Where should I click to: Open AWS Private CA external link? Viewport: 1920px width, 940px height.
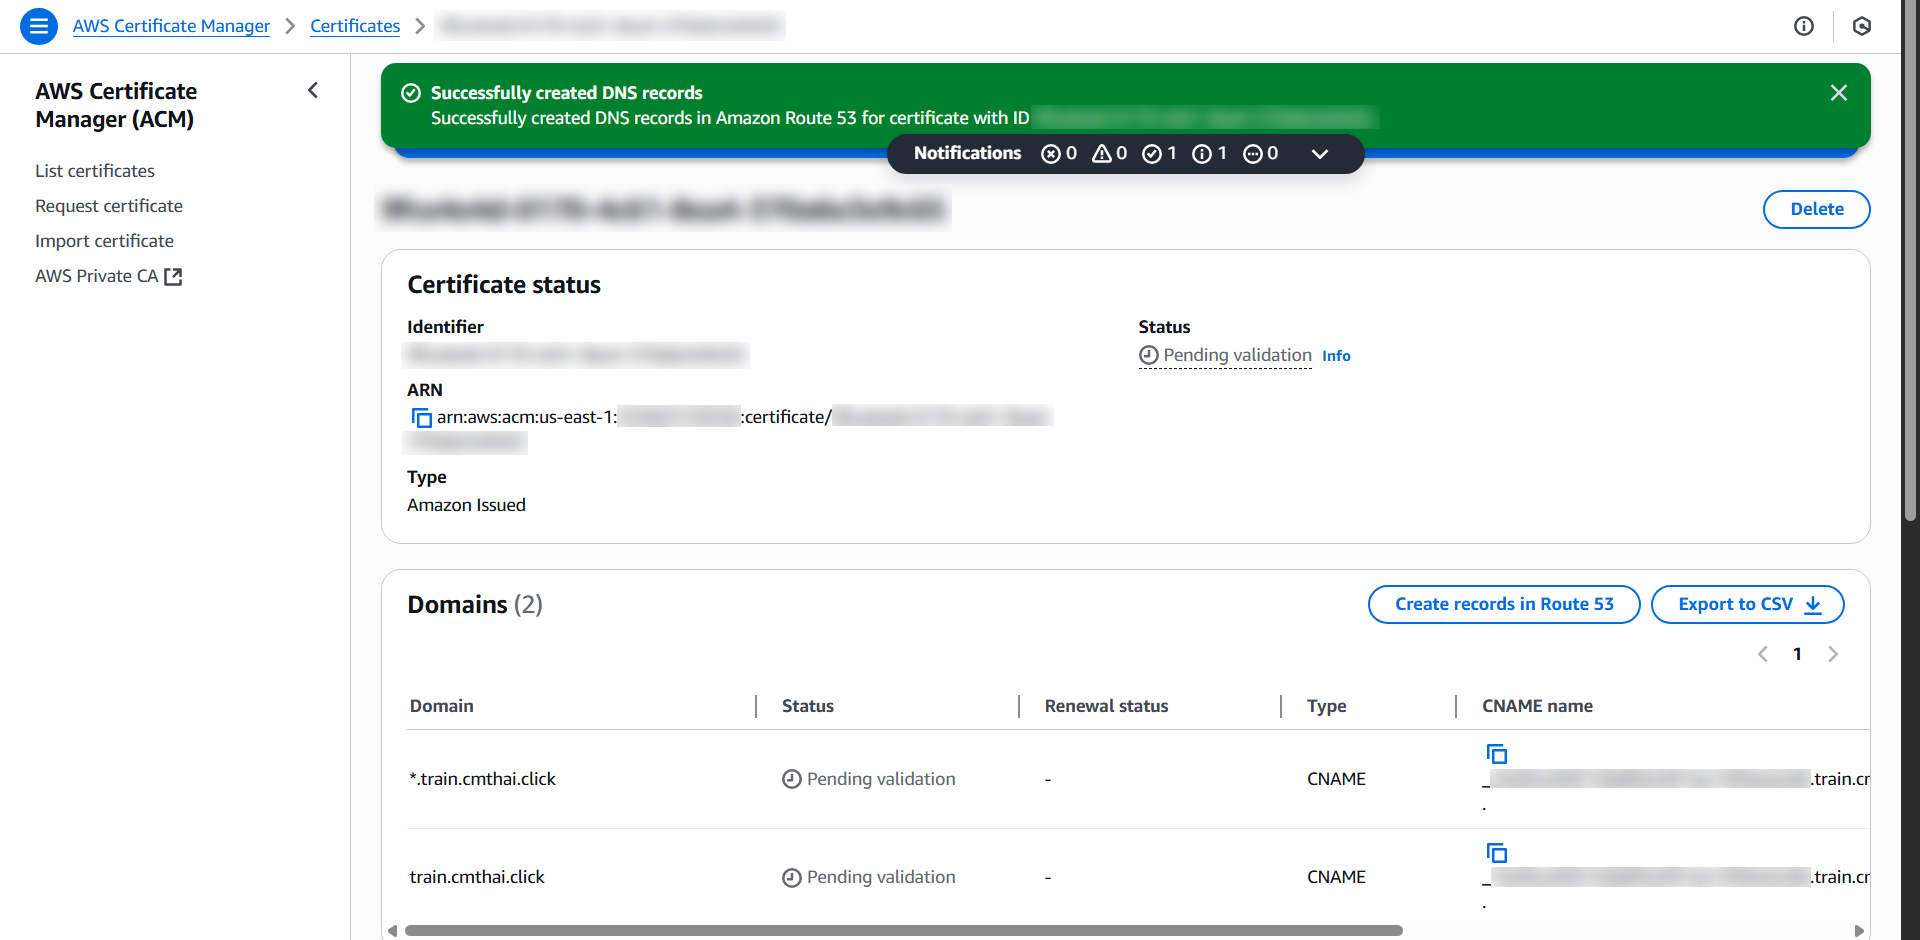pos(109,276)
